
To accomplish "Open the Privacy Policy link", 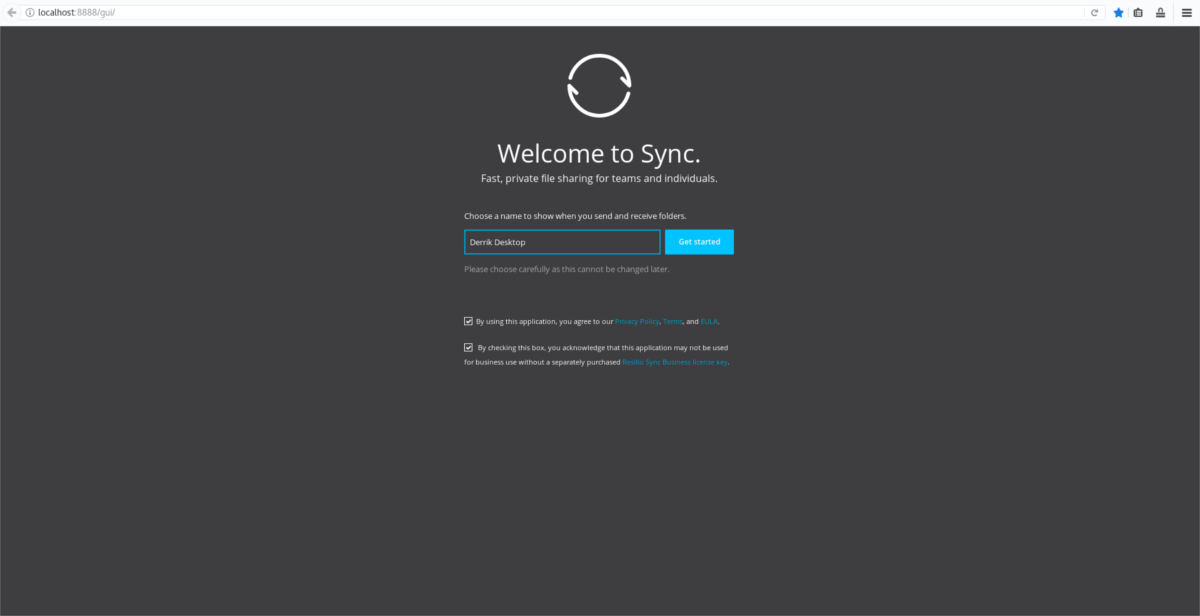I will pos(637,322).
